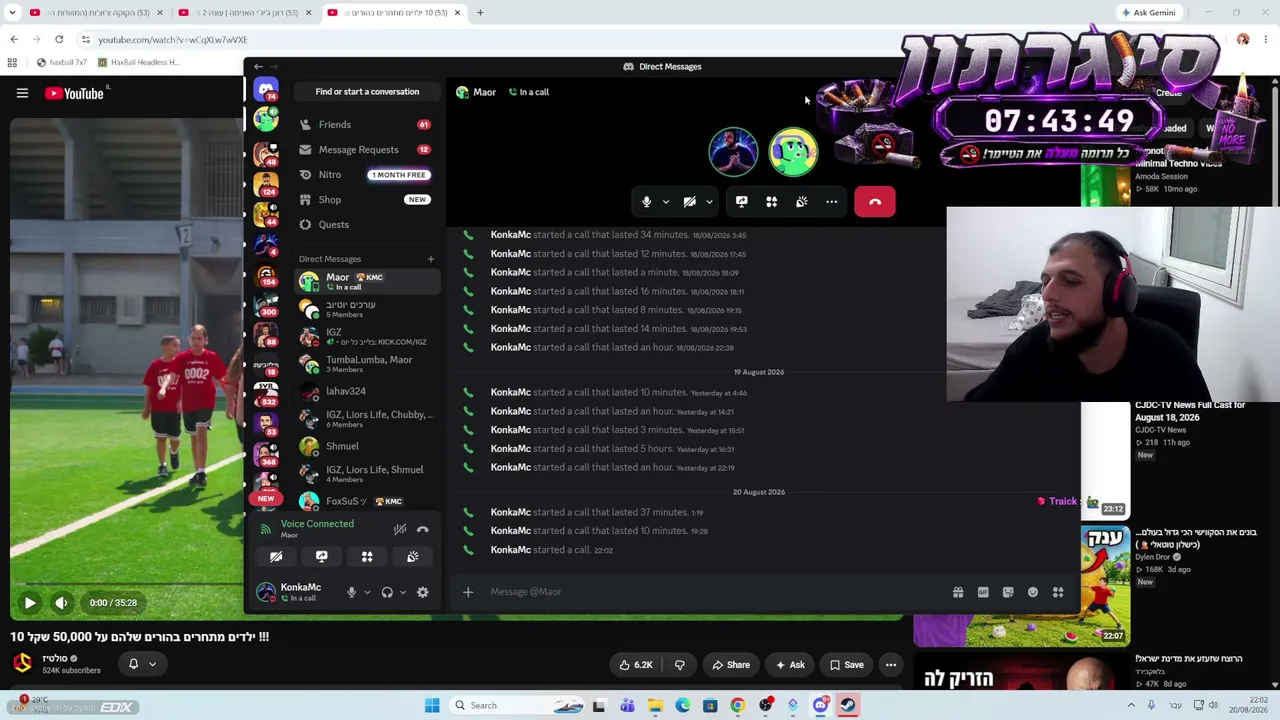
Task: Show hidden system tray icons
Action: (x=1131, y=705)
